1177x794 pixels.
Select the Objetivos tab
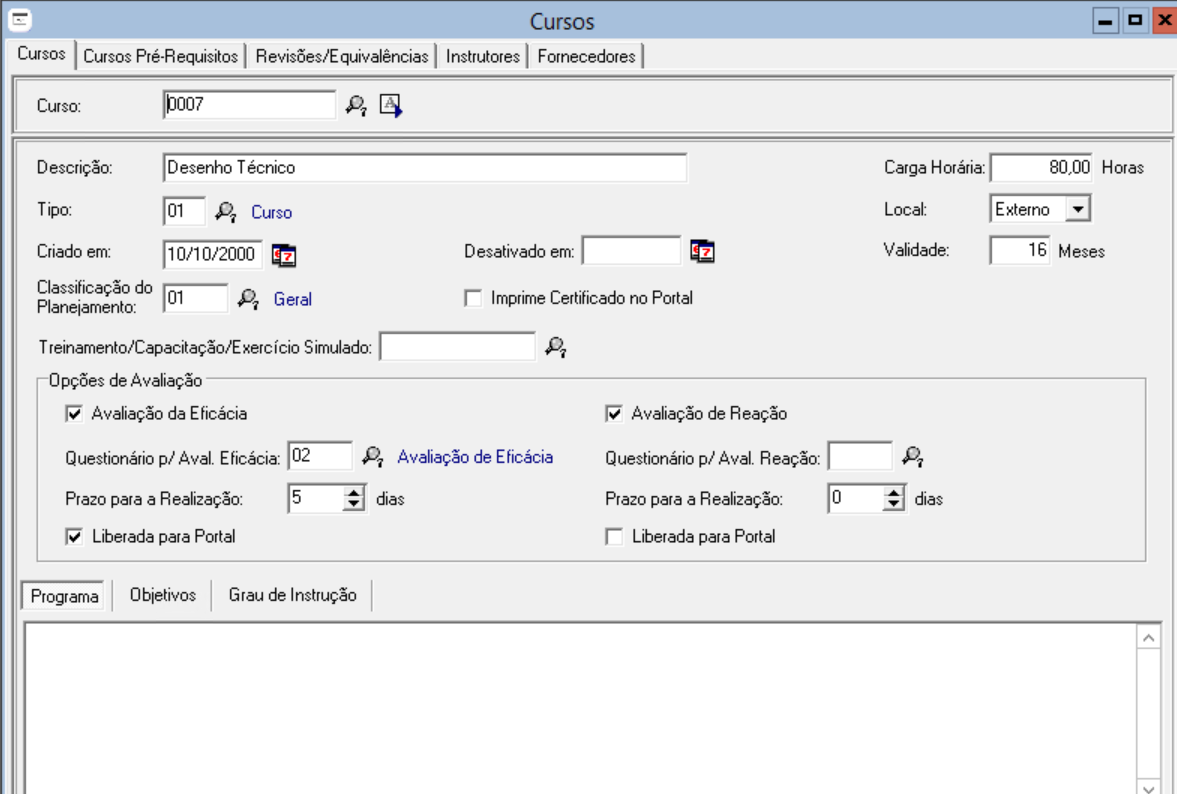(162, 595)
